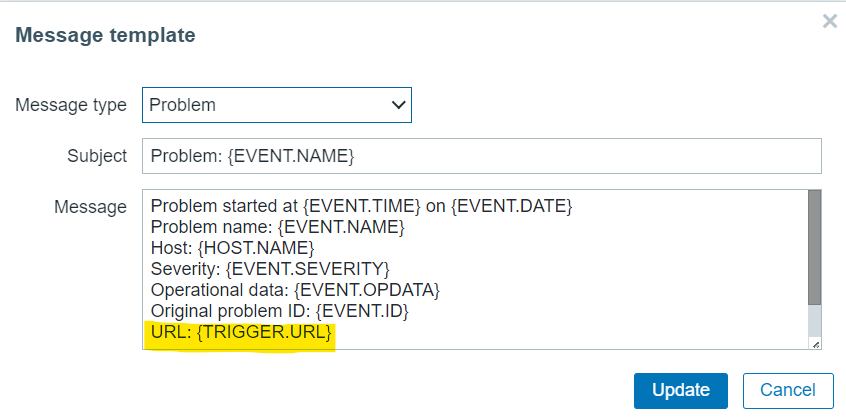
Task: Click the Problem name line in Message
Action: [x=277, y=229]
